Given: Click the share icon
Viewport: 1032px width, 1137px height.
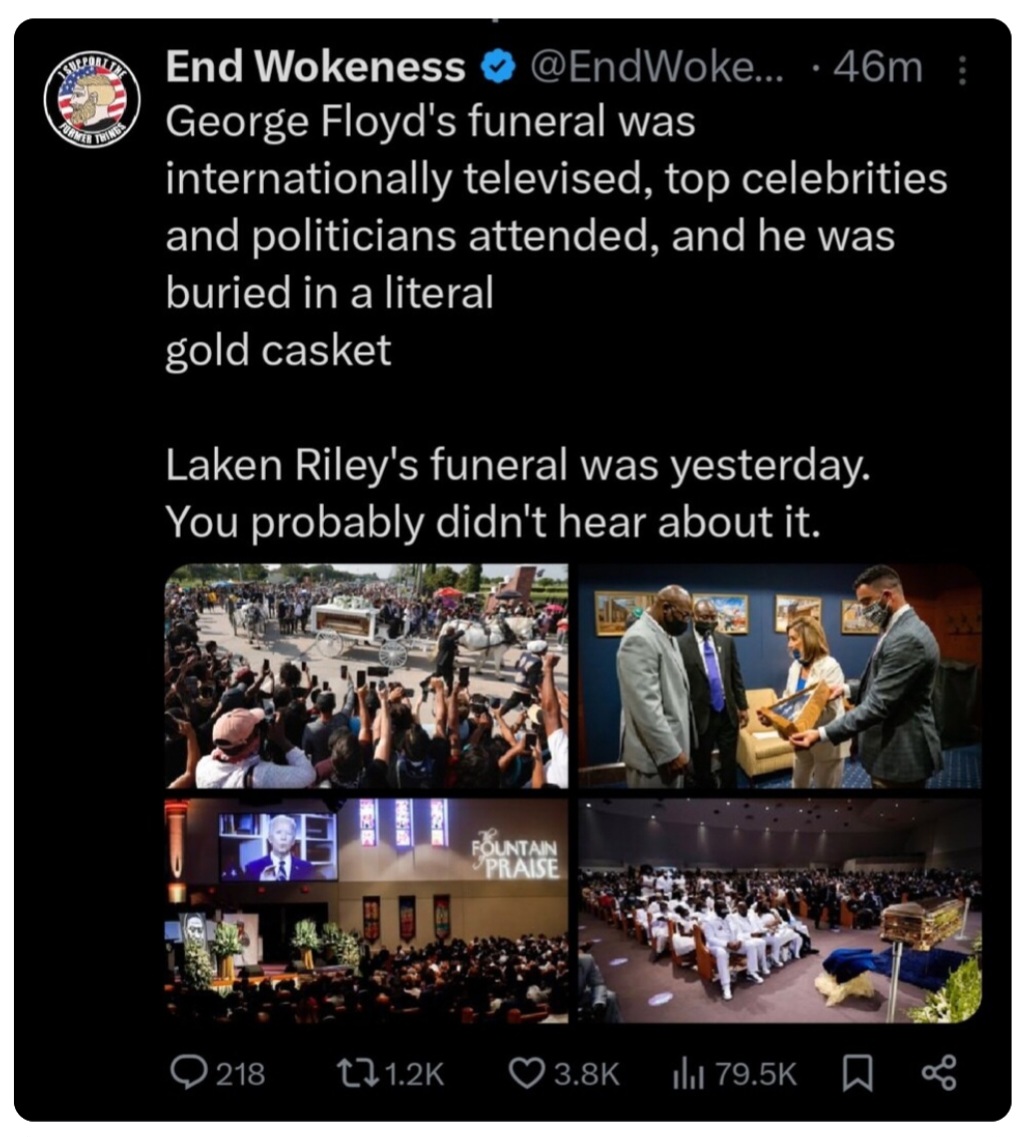Looking at the screenshot, I should click(938, 1073).
